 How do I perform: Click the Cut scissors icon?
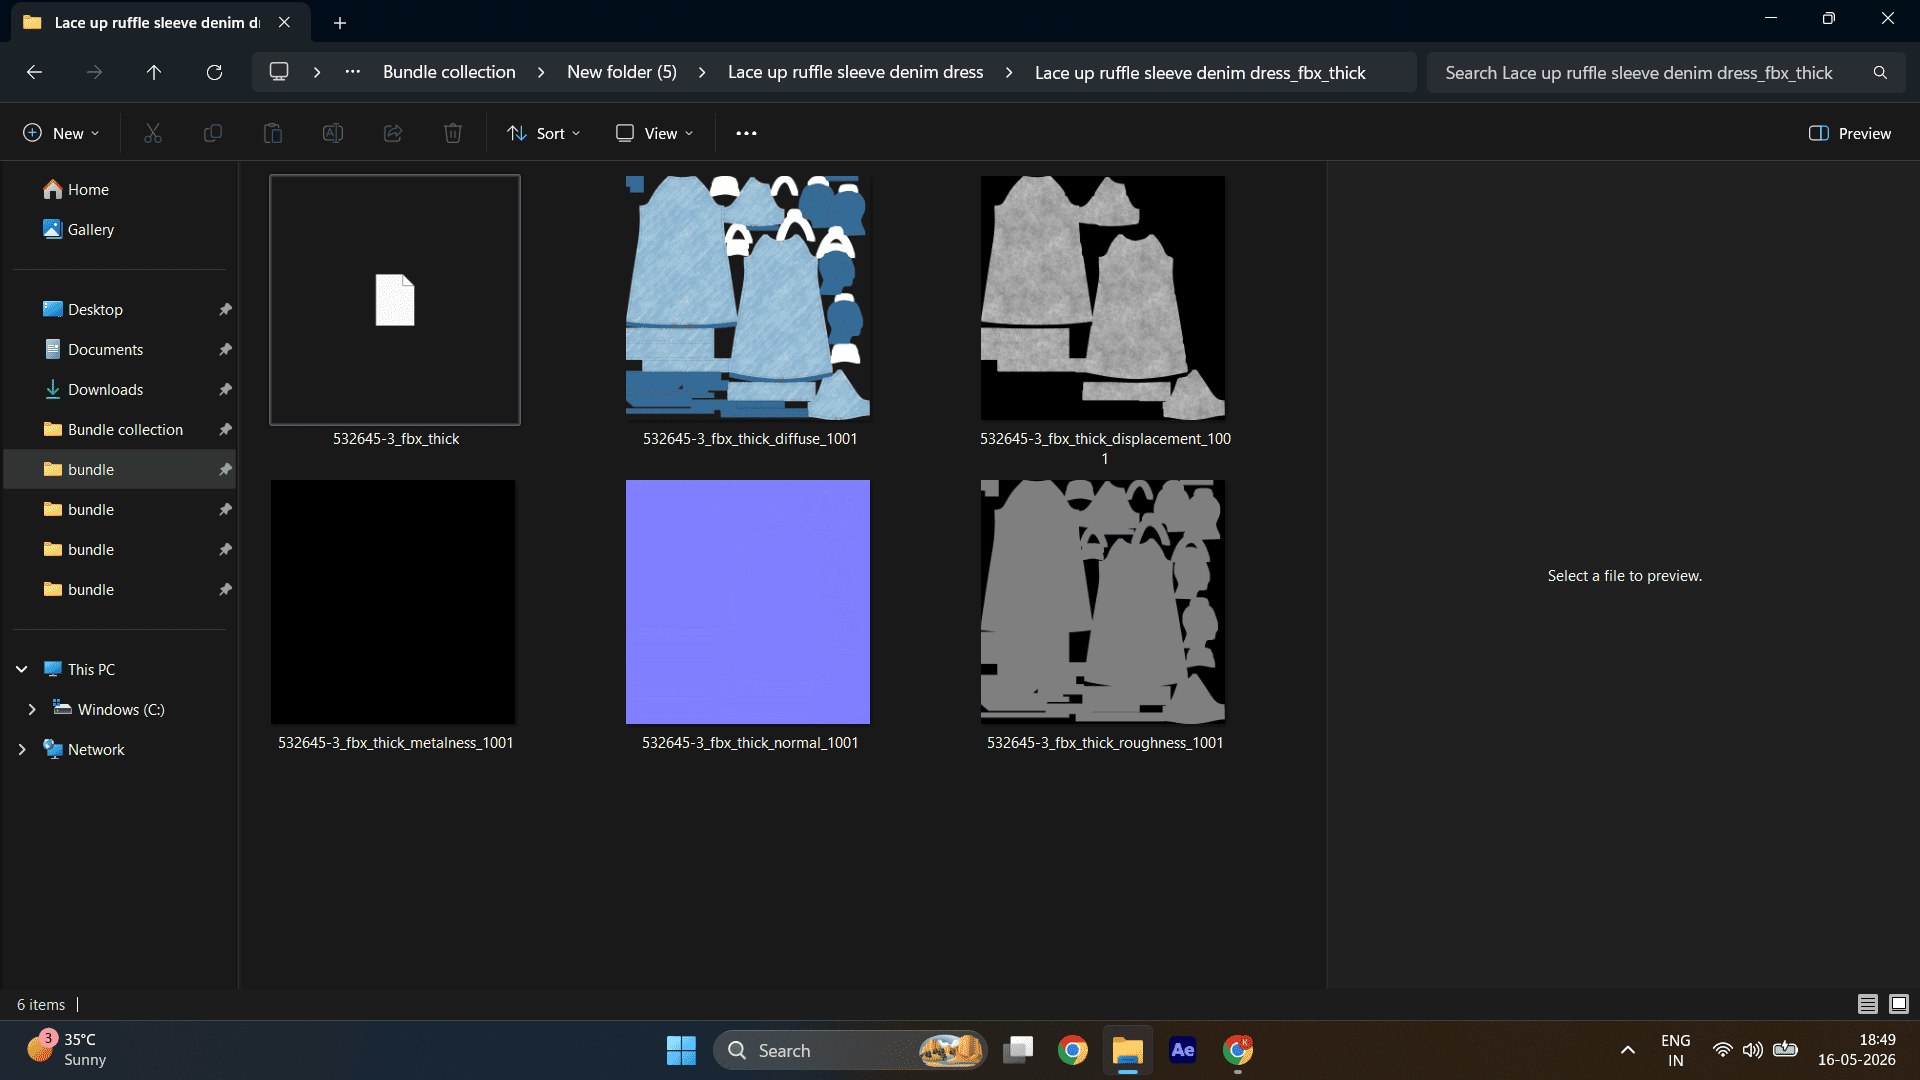[153, 133]
